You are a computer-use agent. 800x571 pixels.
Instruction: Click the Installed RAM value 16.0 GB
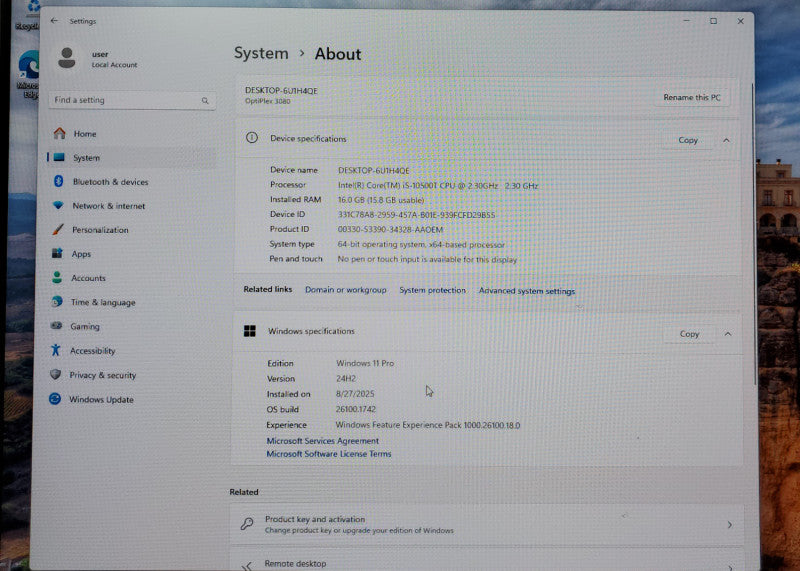[x=381, y=200]
